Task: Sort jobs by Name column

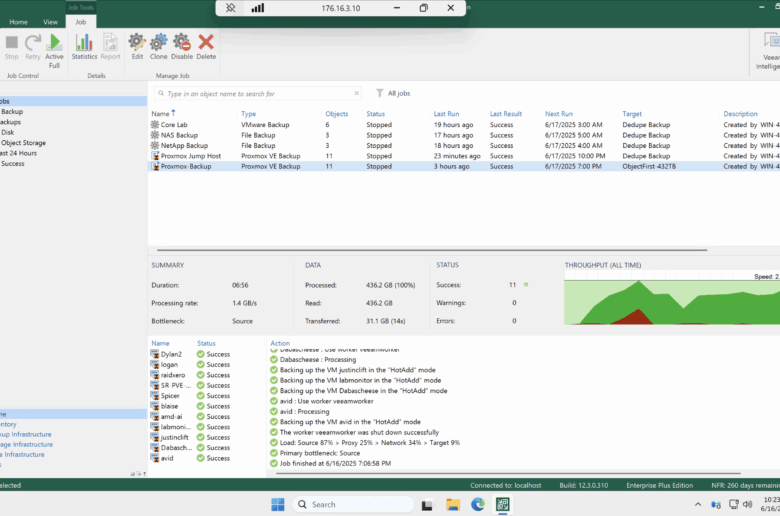Action: click(x=160, y=114)
